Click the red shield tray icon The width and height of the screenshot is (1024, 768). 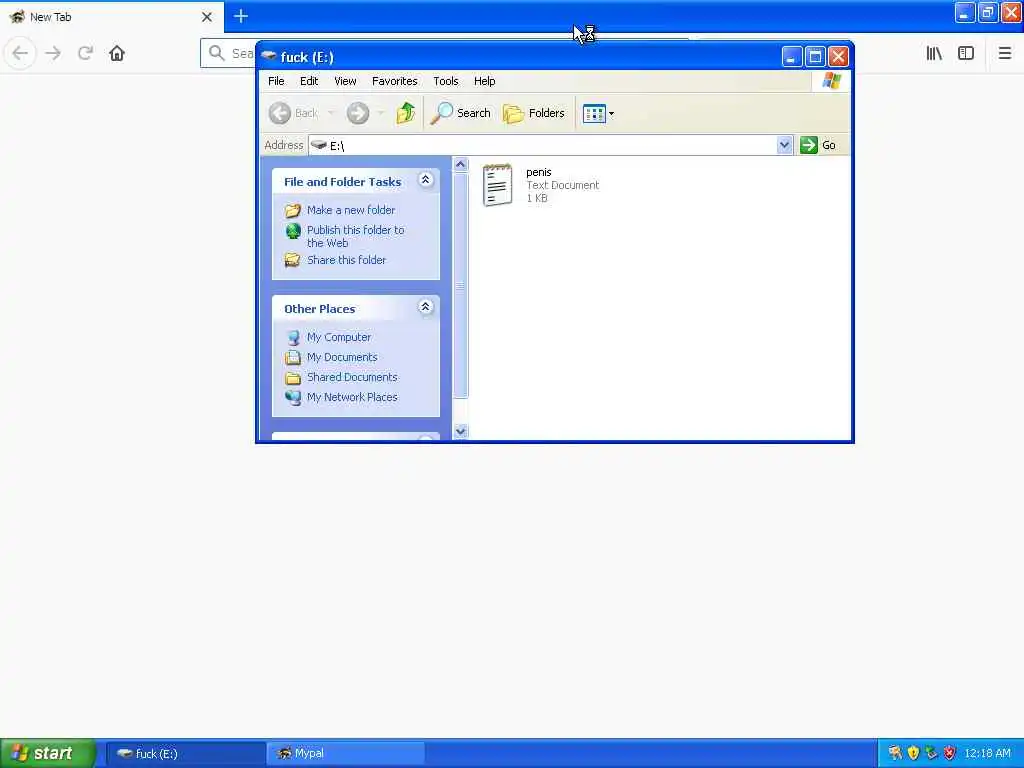click(950, 754)
